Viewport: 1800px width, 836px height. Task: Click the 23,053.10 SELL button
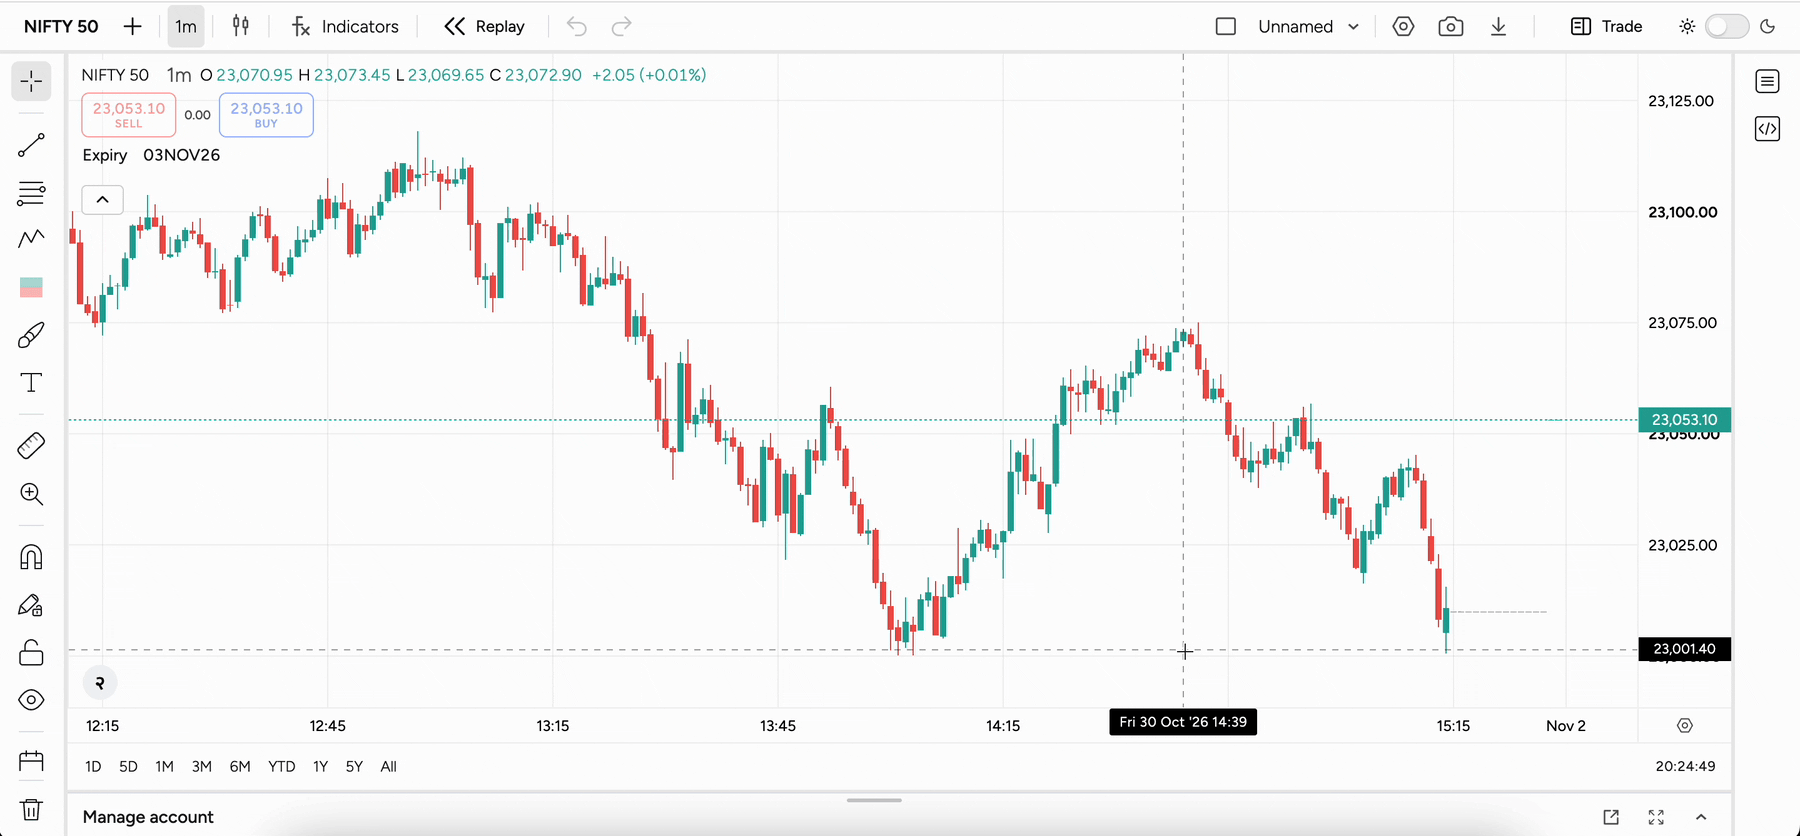click(x=129, y=115)
